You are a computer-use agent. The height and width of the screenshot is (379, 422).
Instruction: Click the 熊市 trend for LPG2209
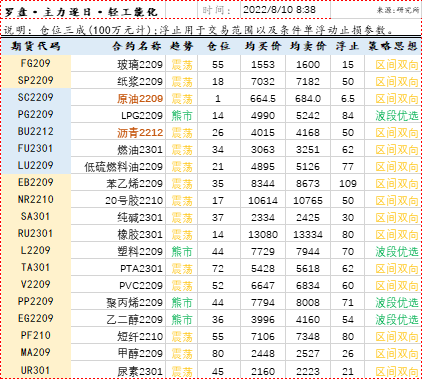(x=182, y=116)
